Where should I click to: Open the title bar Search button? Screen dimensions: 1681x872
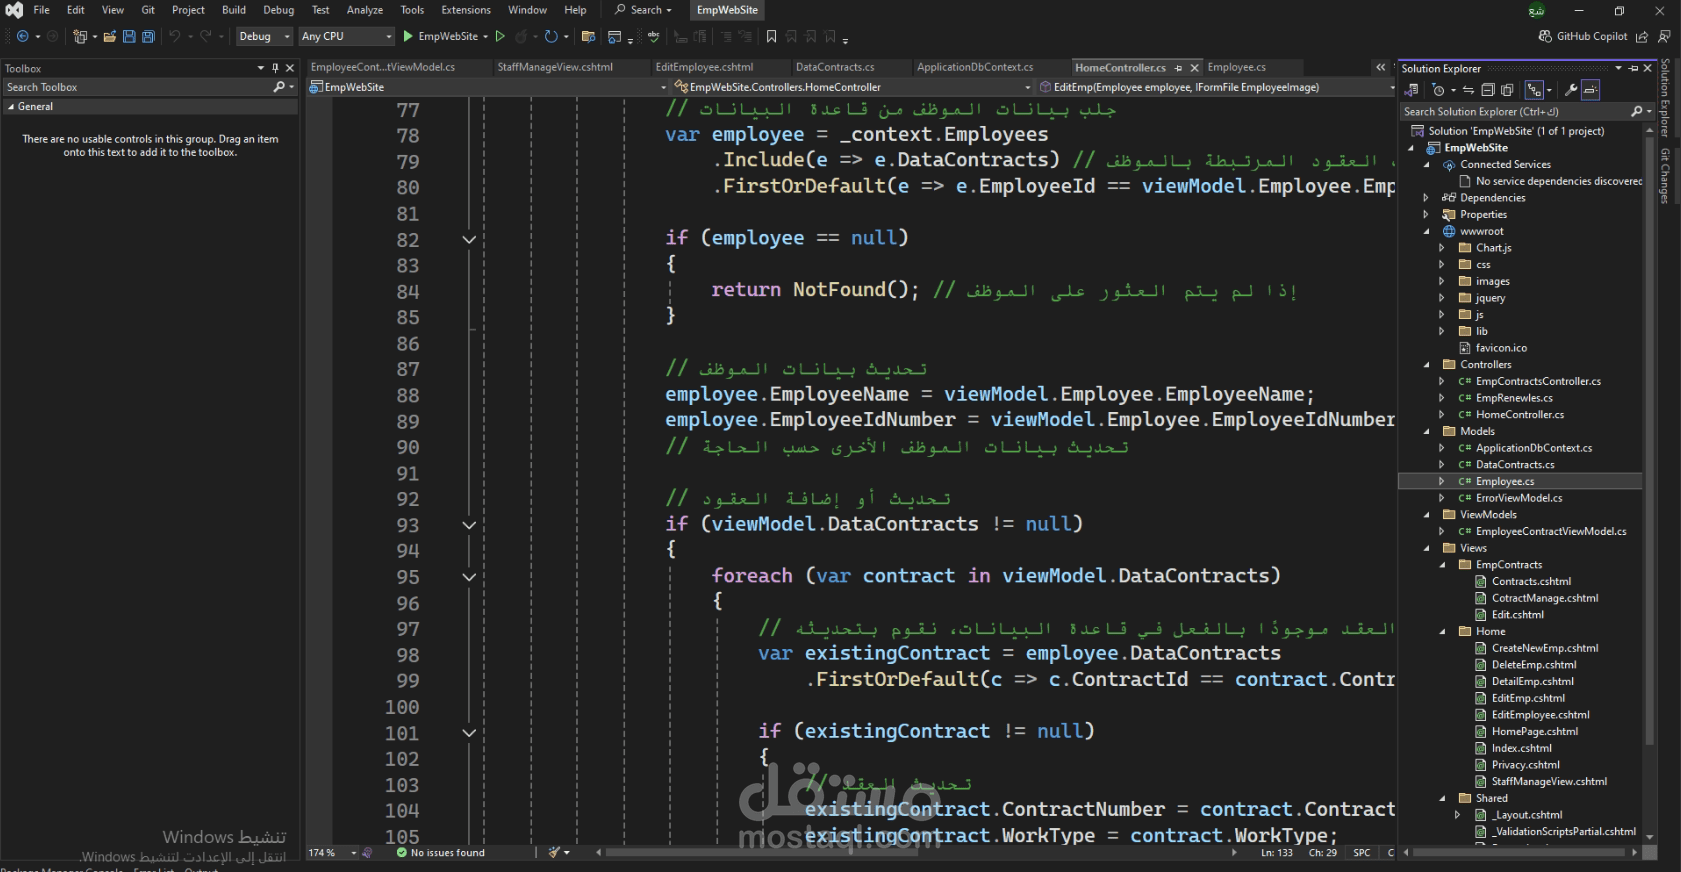(642, 10)
